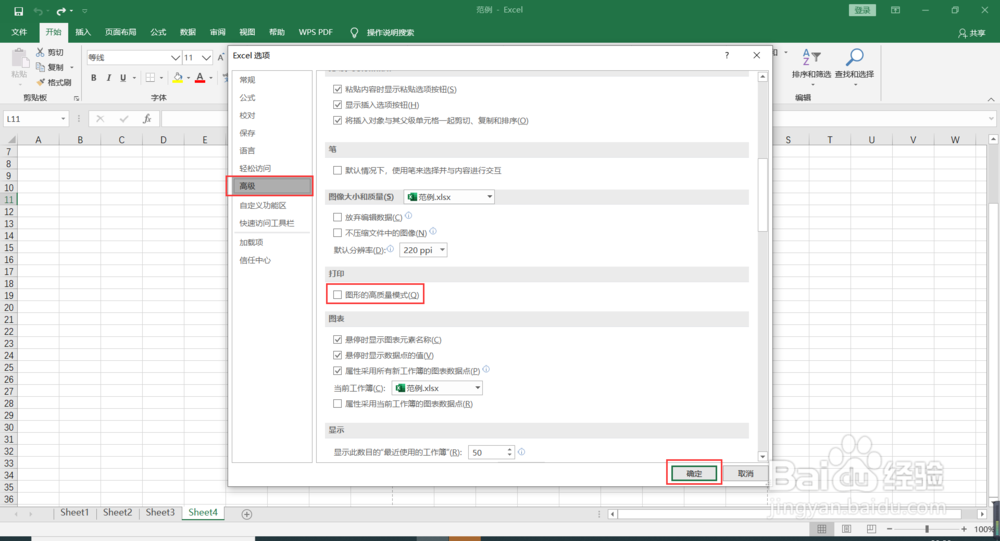Click the Sign in button
Image resolution: width=1000 pixels, height=541 pixels.
862,10
